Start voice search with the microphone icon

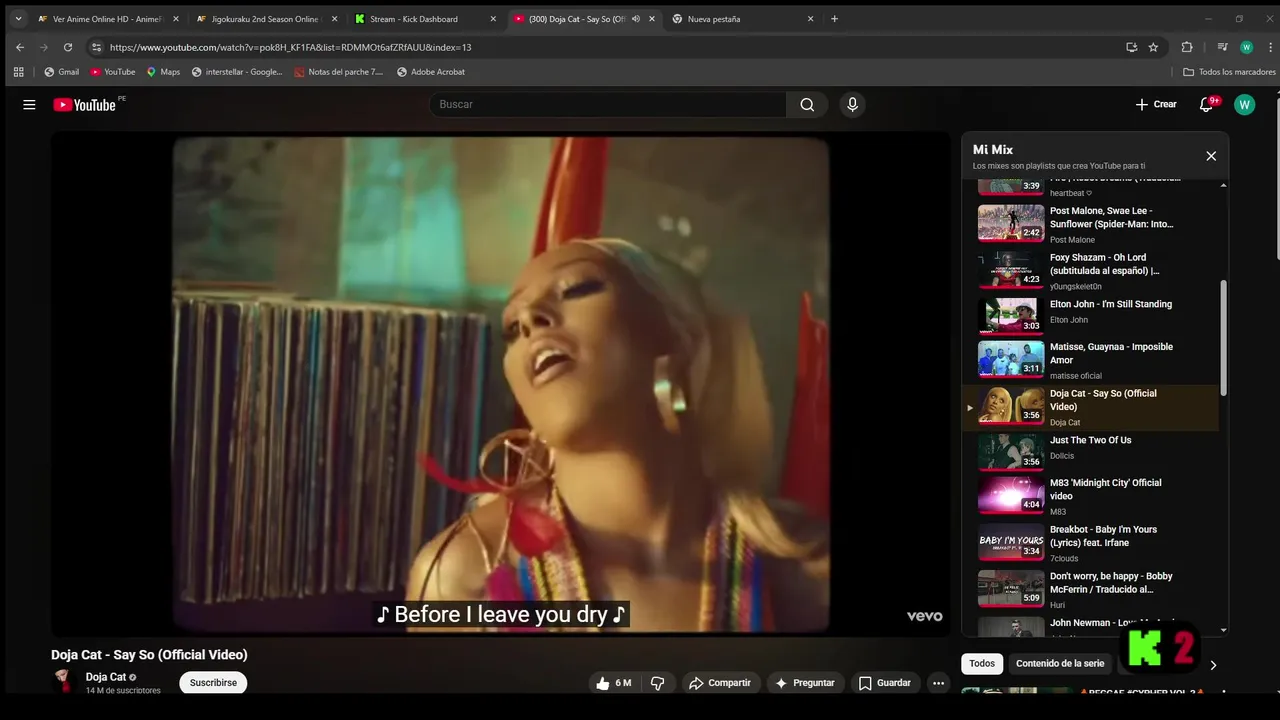852,105
